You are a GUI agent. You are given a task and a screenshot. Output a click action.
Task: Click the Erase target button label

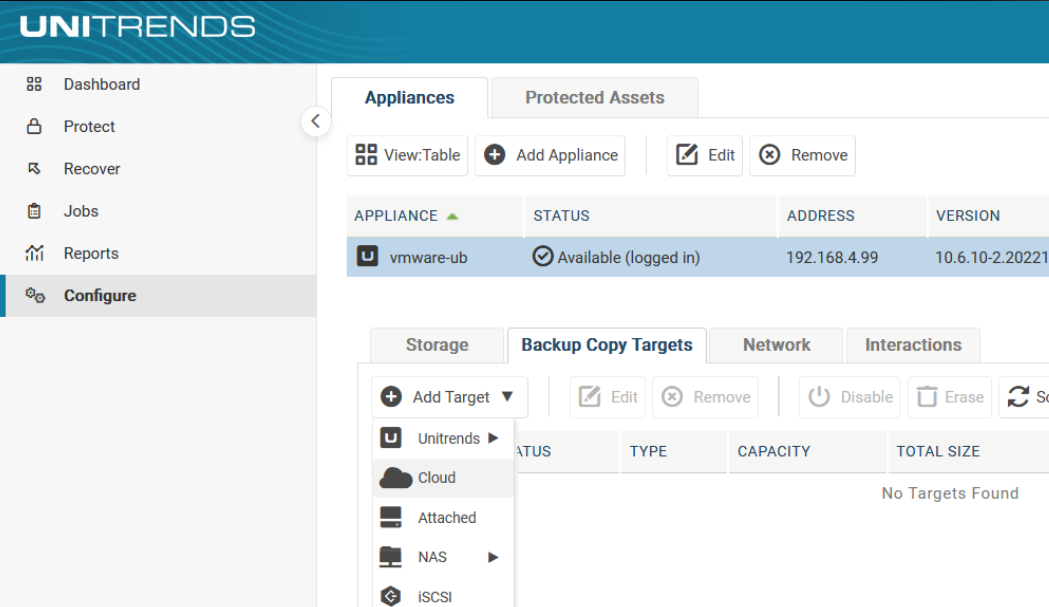pos(964,397)
